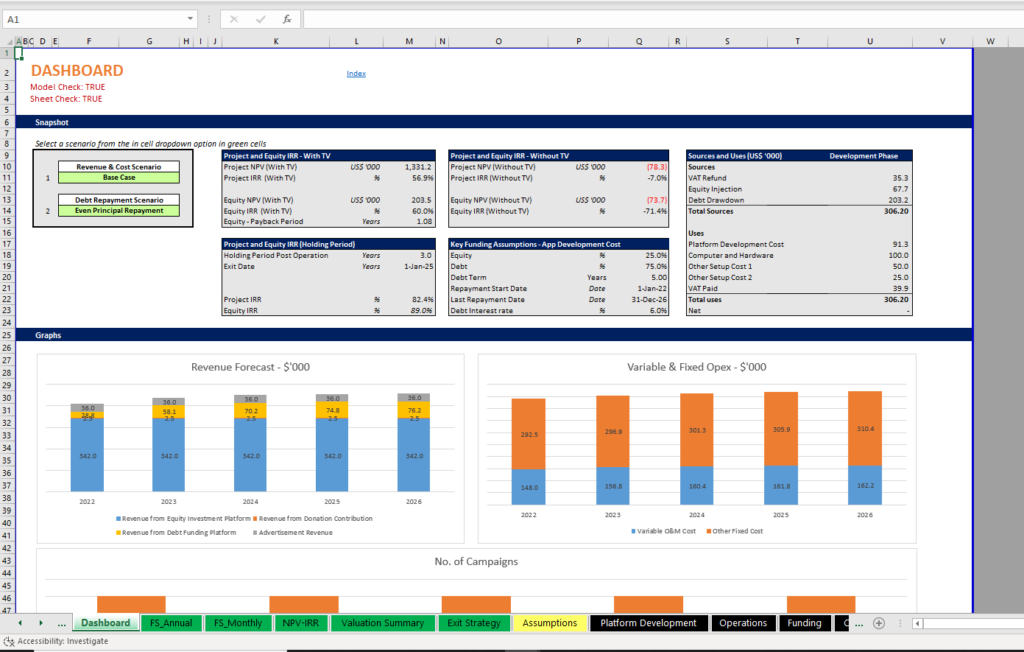Click the Enter checkmark formula bar icon
Viewport: 1024px width, 652px height.
pyautogui.click(x=260, y=19)
